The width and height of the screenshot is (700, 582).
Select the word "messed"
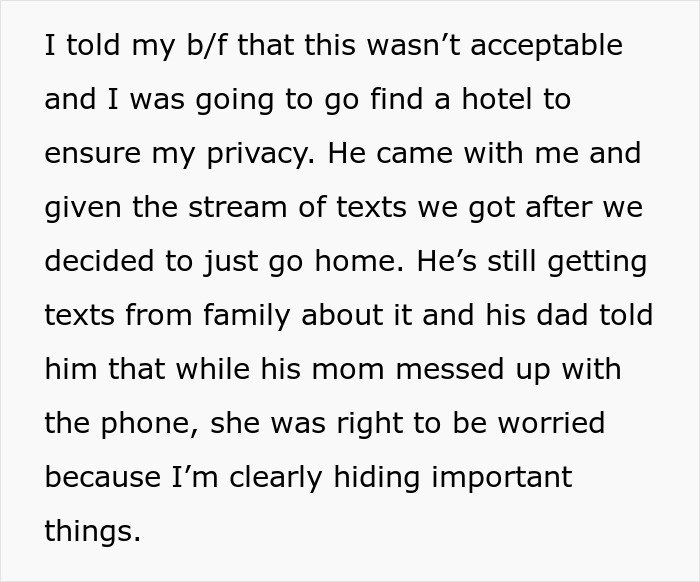[450, 369]
